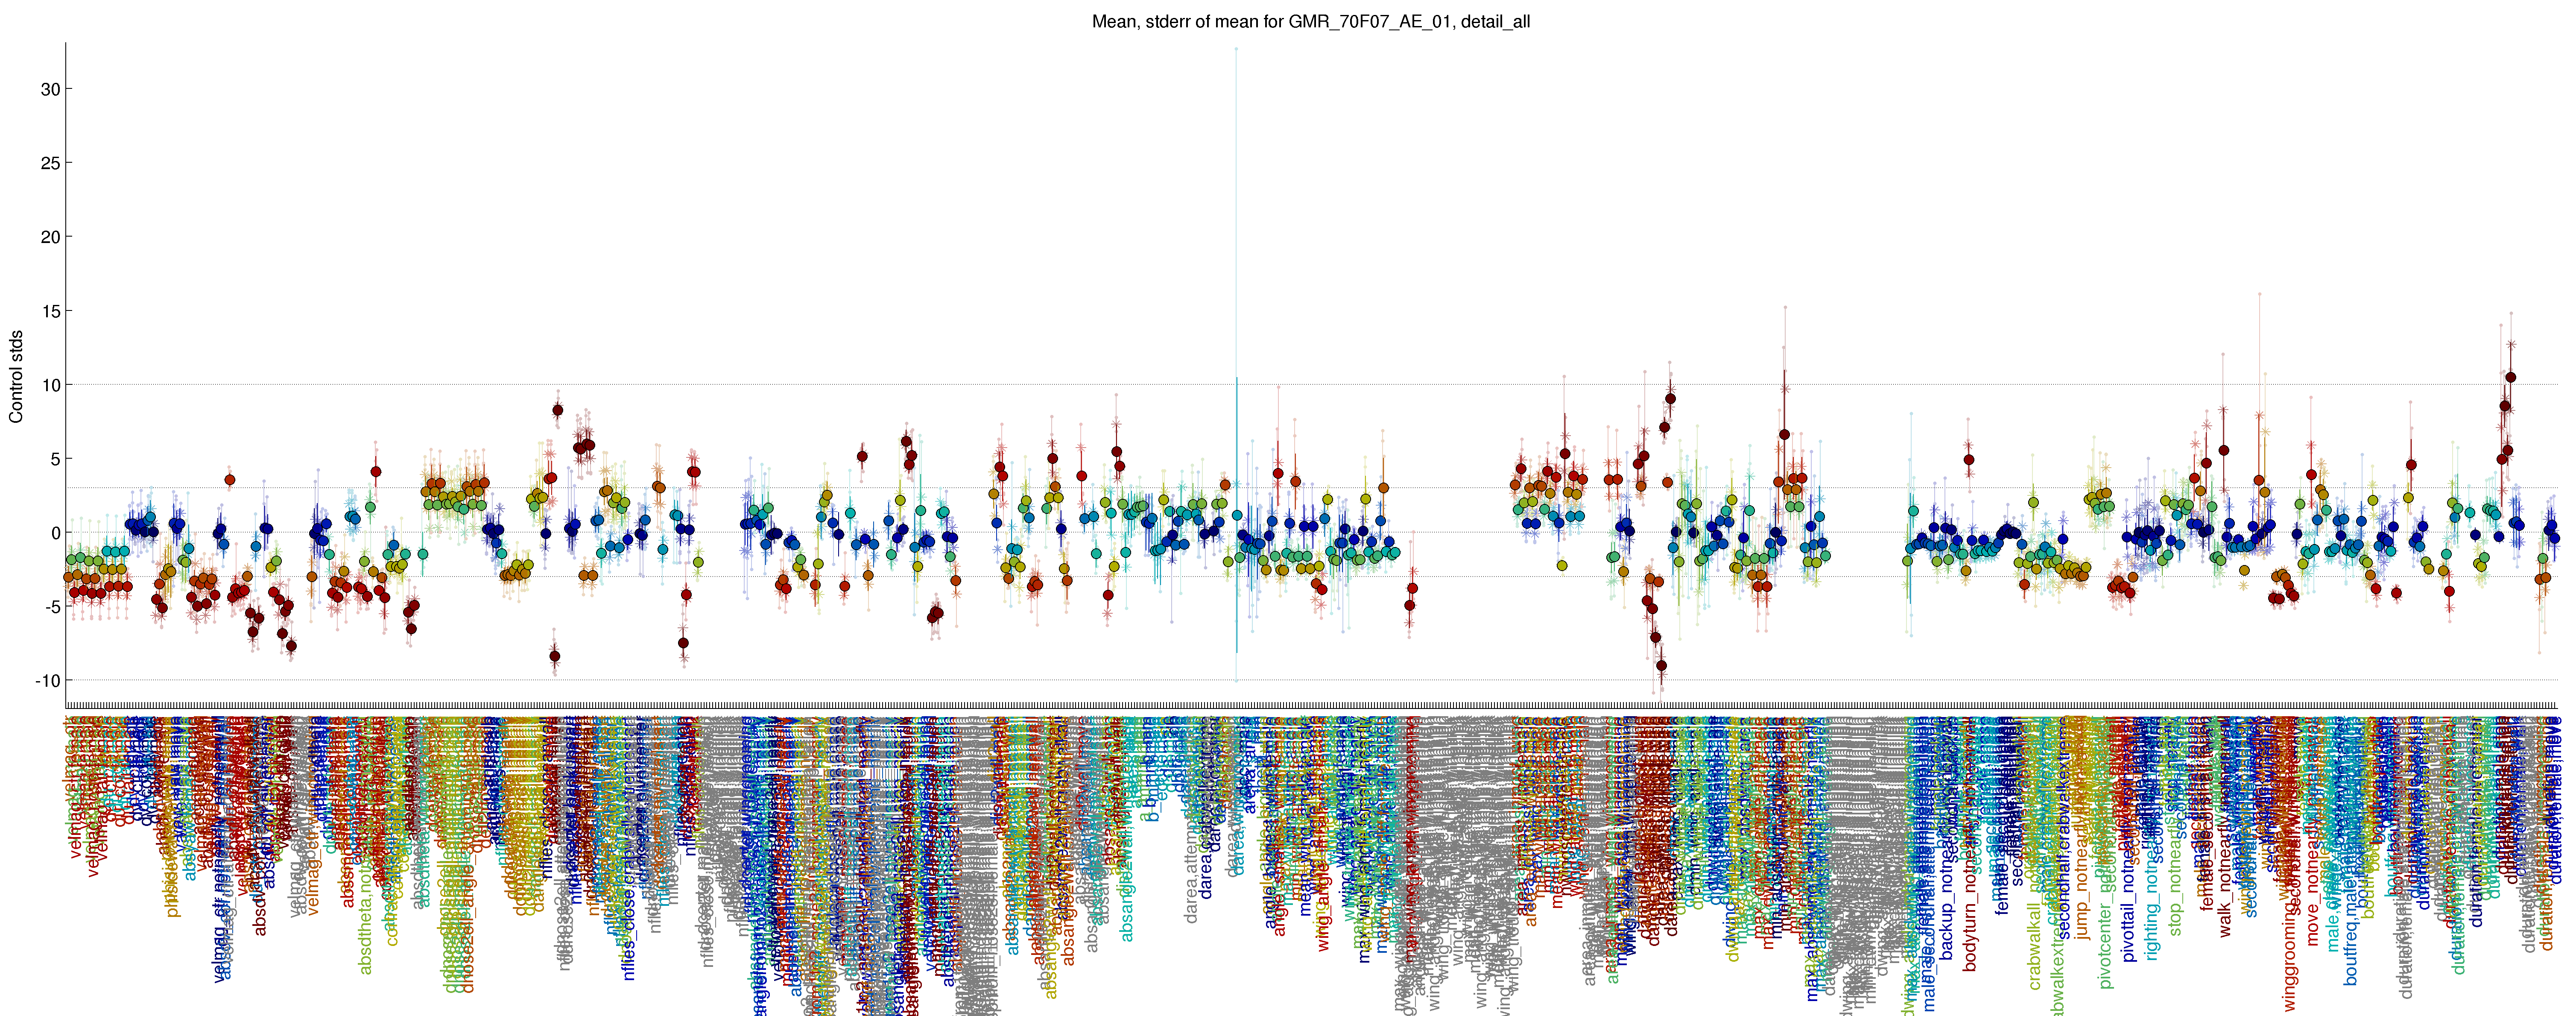
Task: Click the 'backup_notne' x-axis label
Action: [x=1946, y=905]
